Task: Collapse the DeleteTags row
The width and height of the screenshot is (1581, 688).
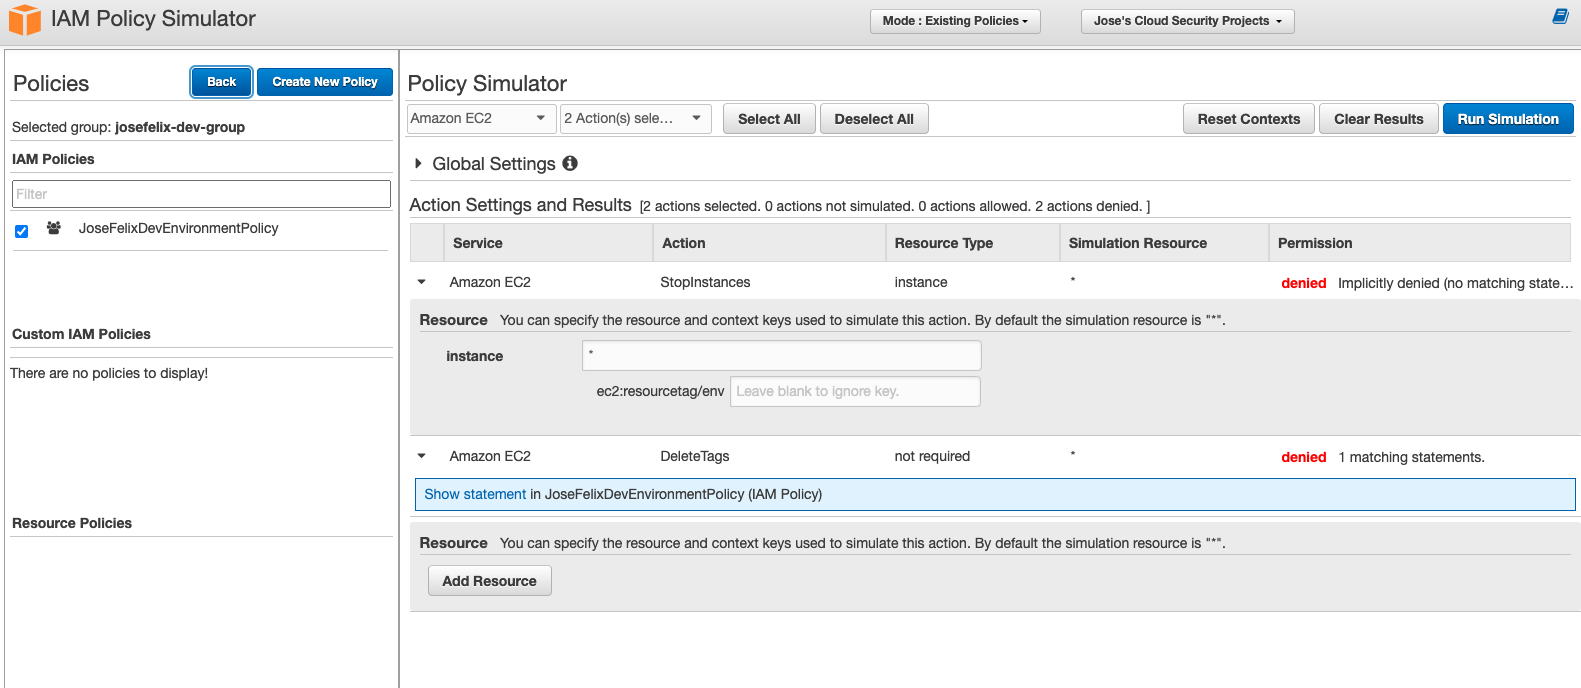Action: tap(422, 456)
